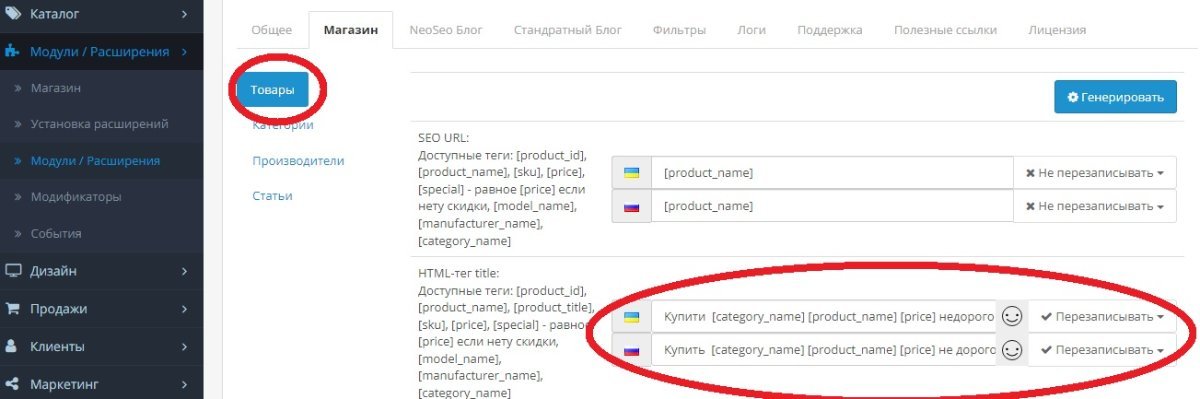This screenshot has height=399, width=1200.
Task: Click the user icon beside Клиенты
Action: [13, 347]
